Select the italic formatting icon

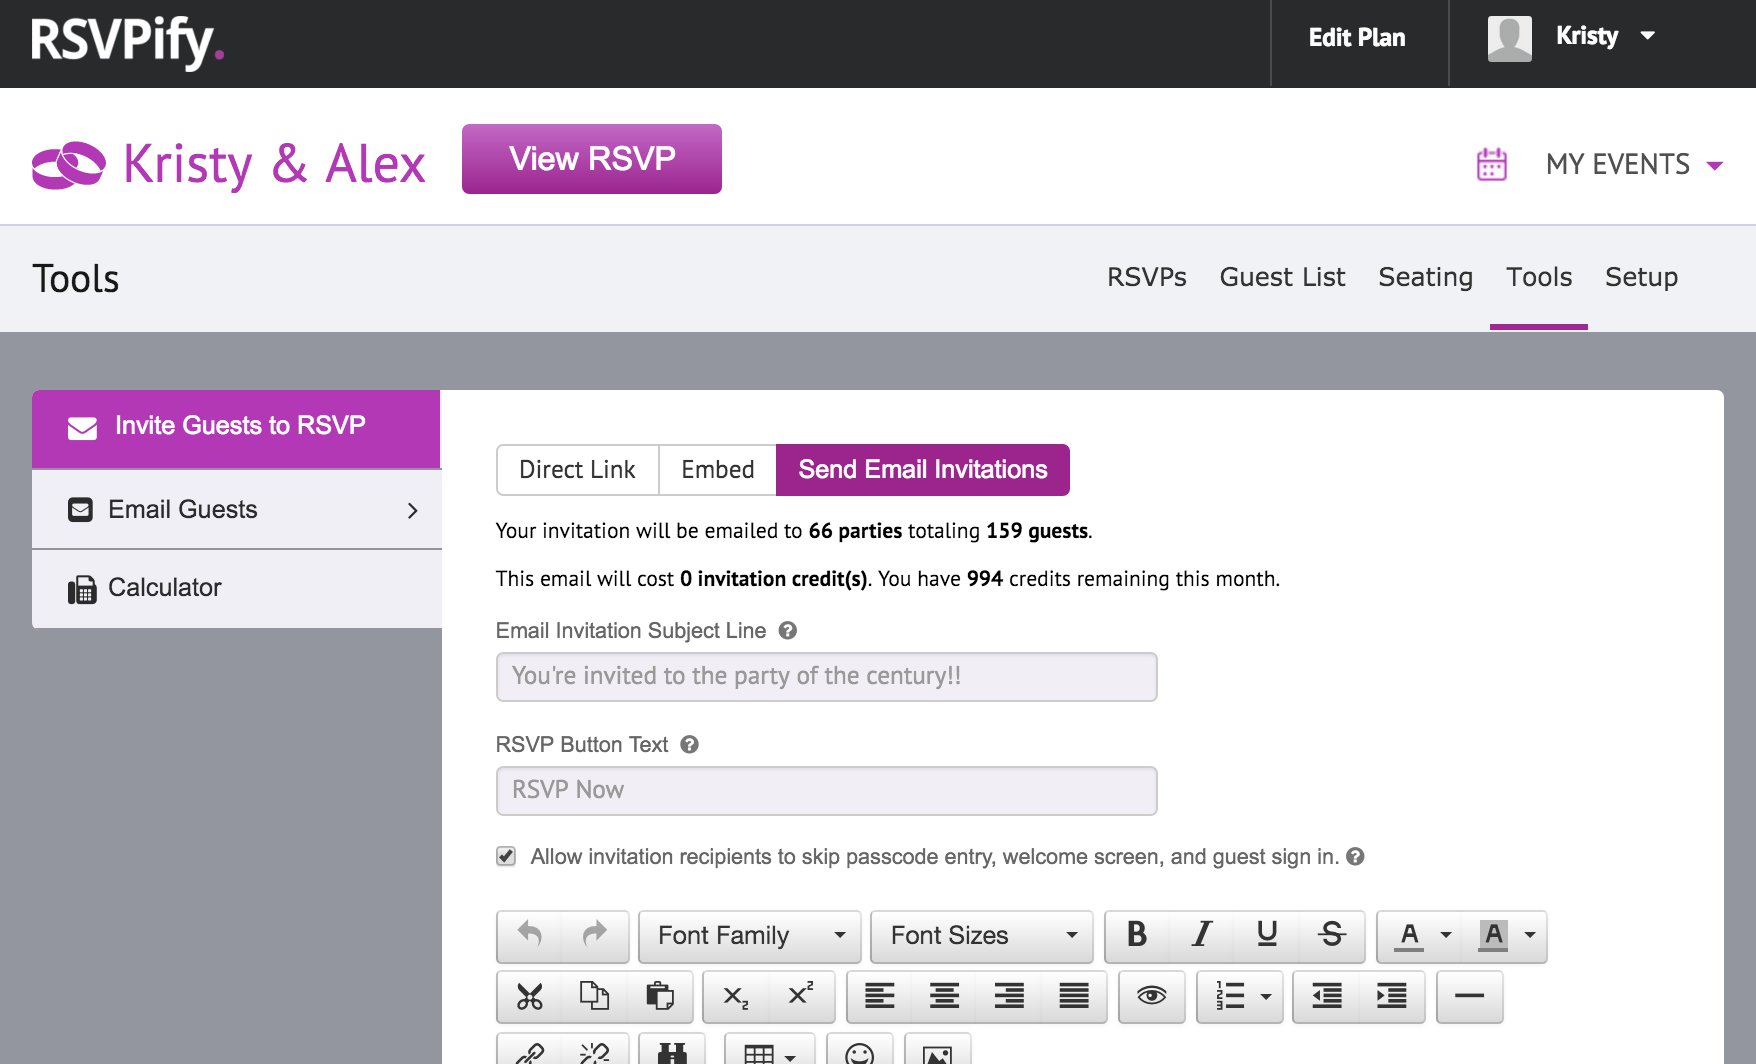1200,936
